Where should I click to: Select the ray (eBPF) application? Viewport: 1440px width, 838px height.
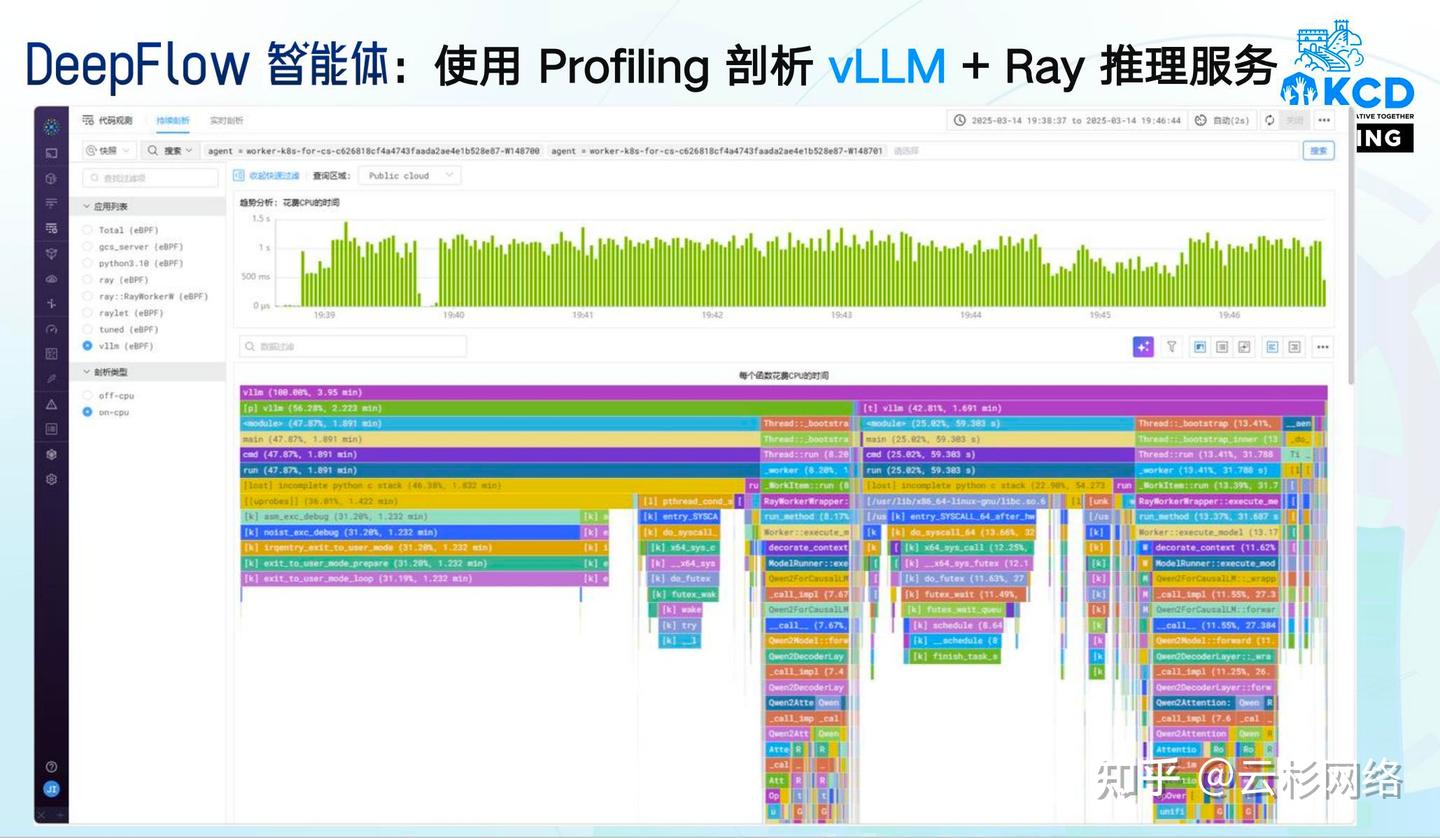(x=115, y=280)
